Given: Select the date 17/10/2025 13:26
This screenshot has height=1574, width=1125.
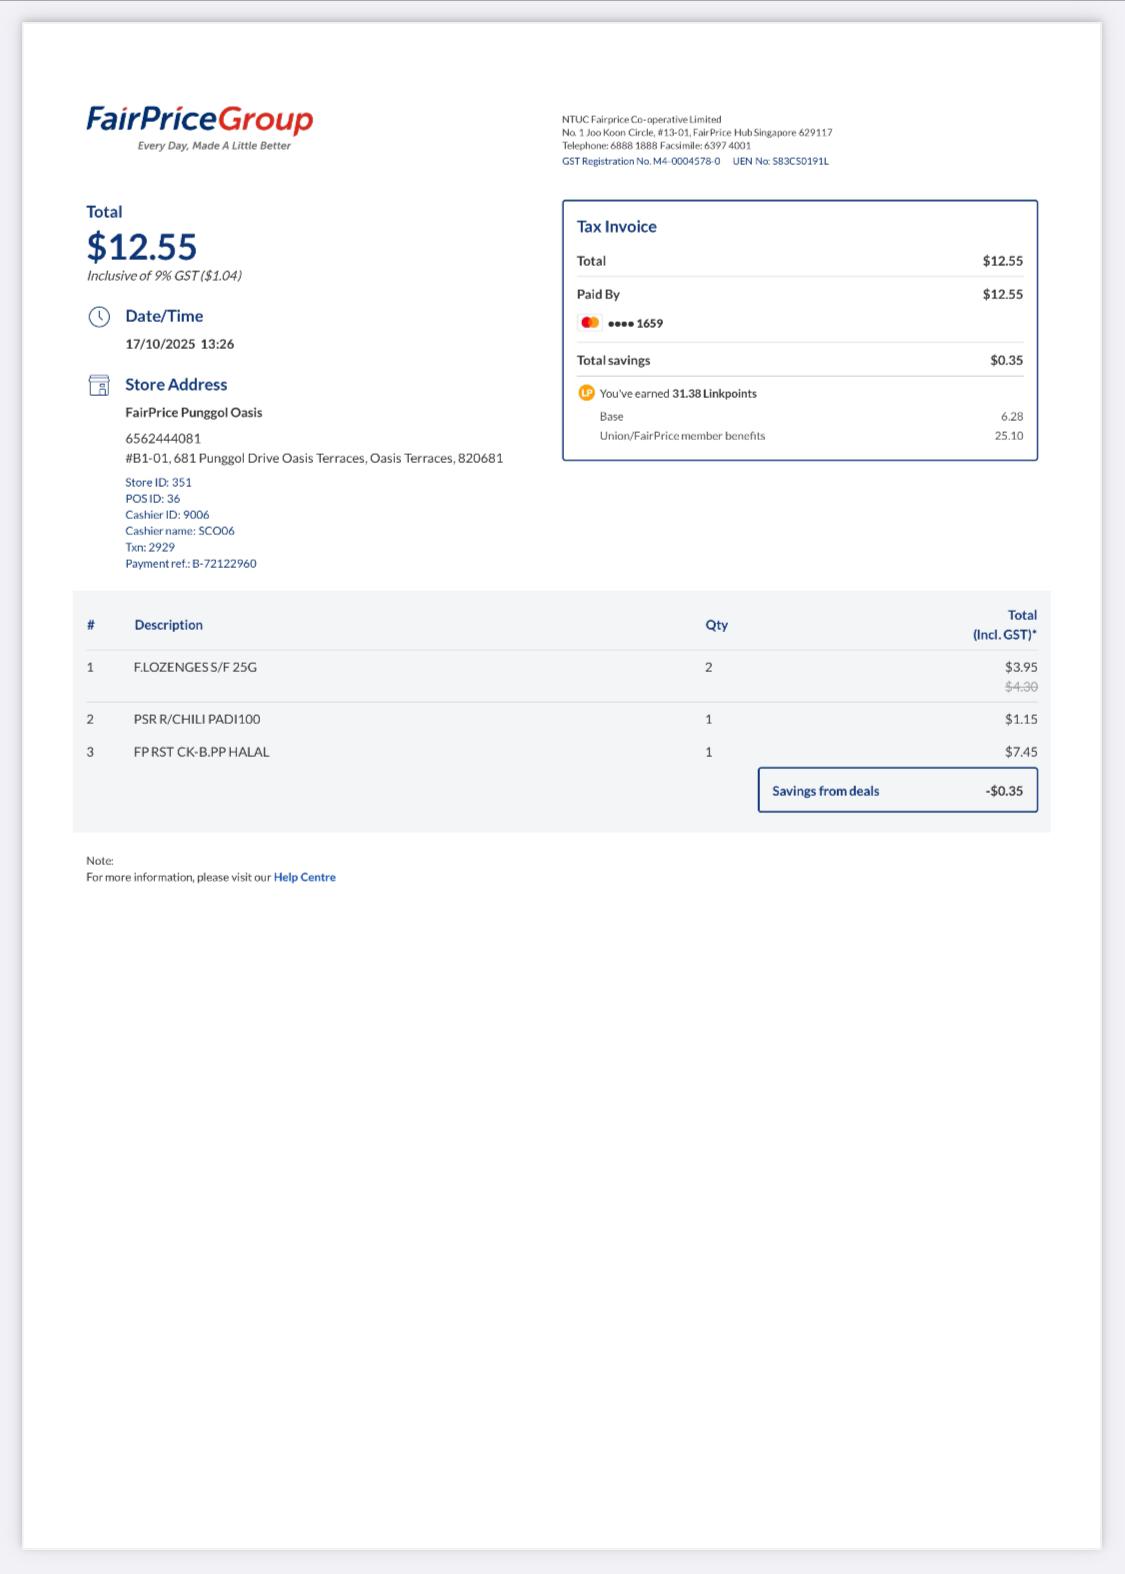Looking at the screenshot, I should [x=180, y=344].
